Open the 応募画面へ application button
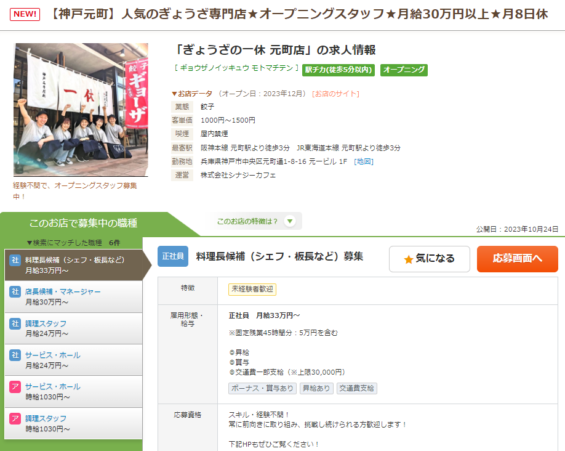 pyautogui.click(x=517, y=259)
